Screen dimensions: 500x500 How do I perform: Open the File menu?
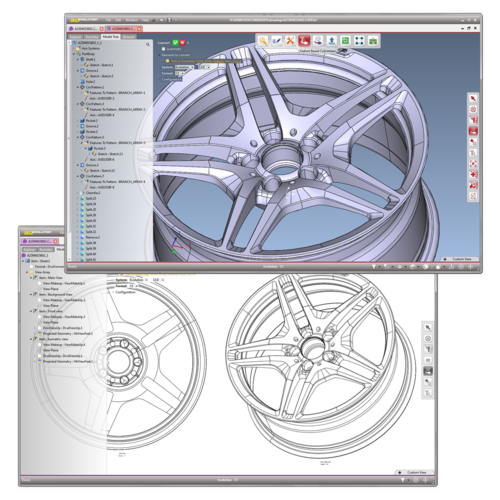(x=108, y=20)
